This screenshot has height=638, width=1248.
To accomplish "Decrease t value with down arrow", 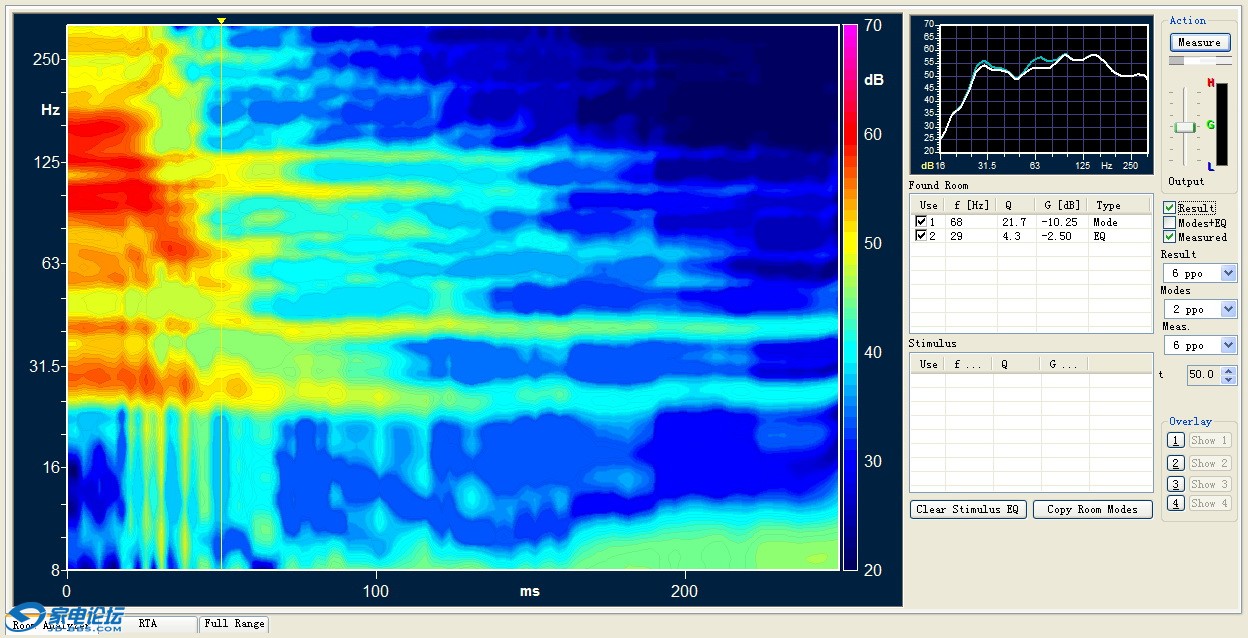I will point(1229,380).
